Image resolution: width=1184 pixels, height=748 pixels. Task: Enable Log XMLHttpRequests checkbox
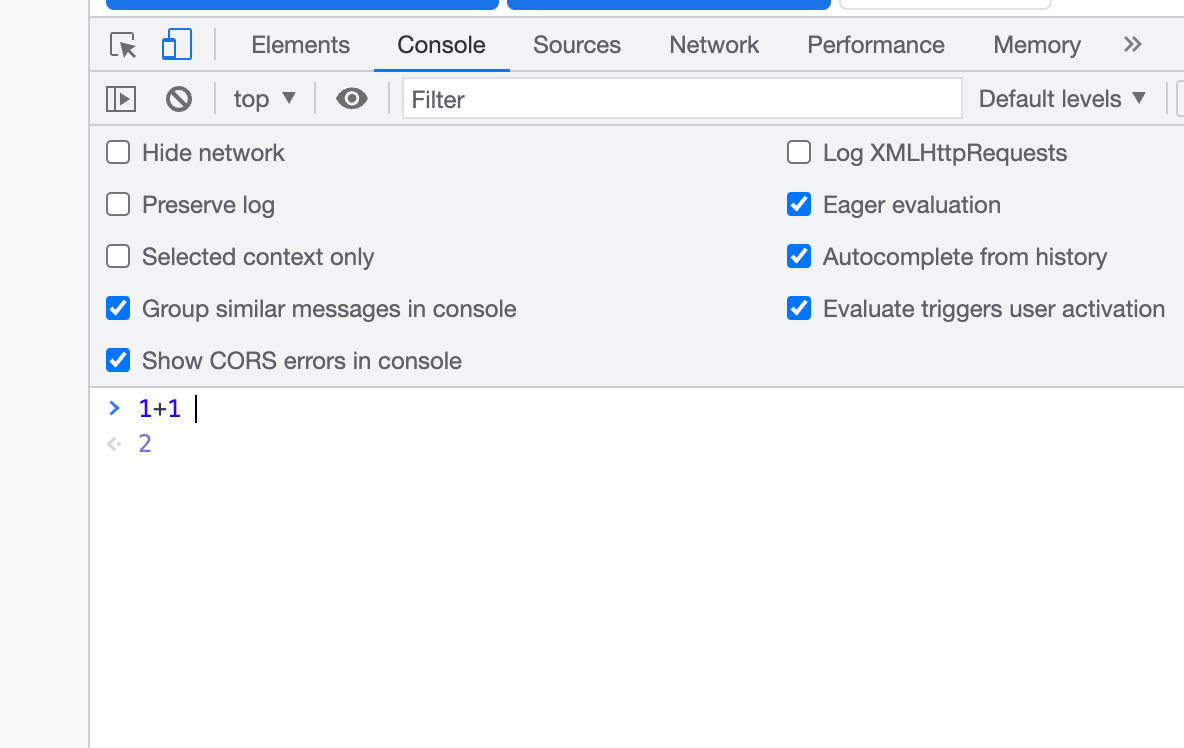799,153
